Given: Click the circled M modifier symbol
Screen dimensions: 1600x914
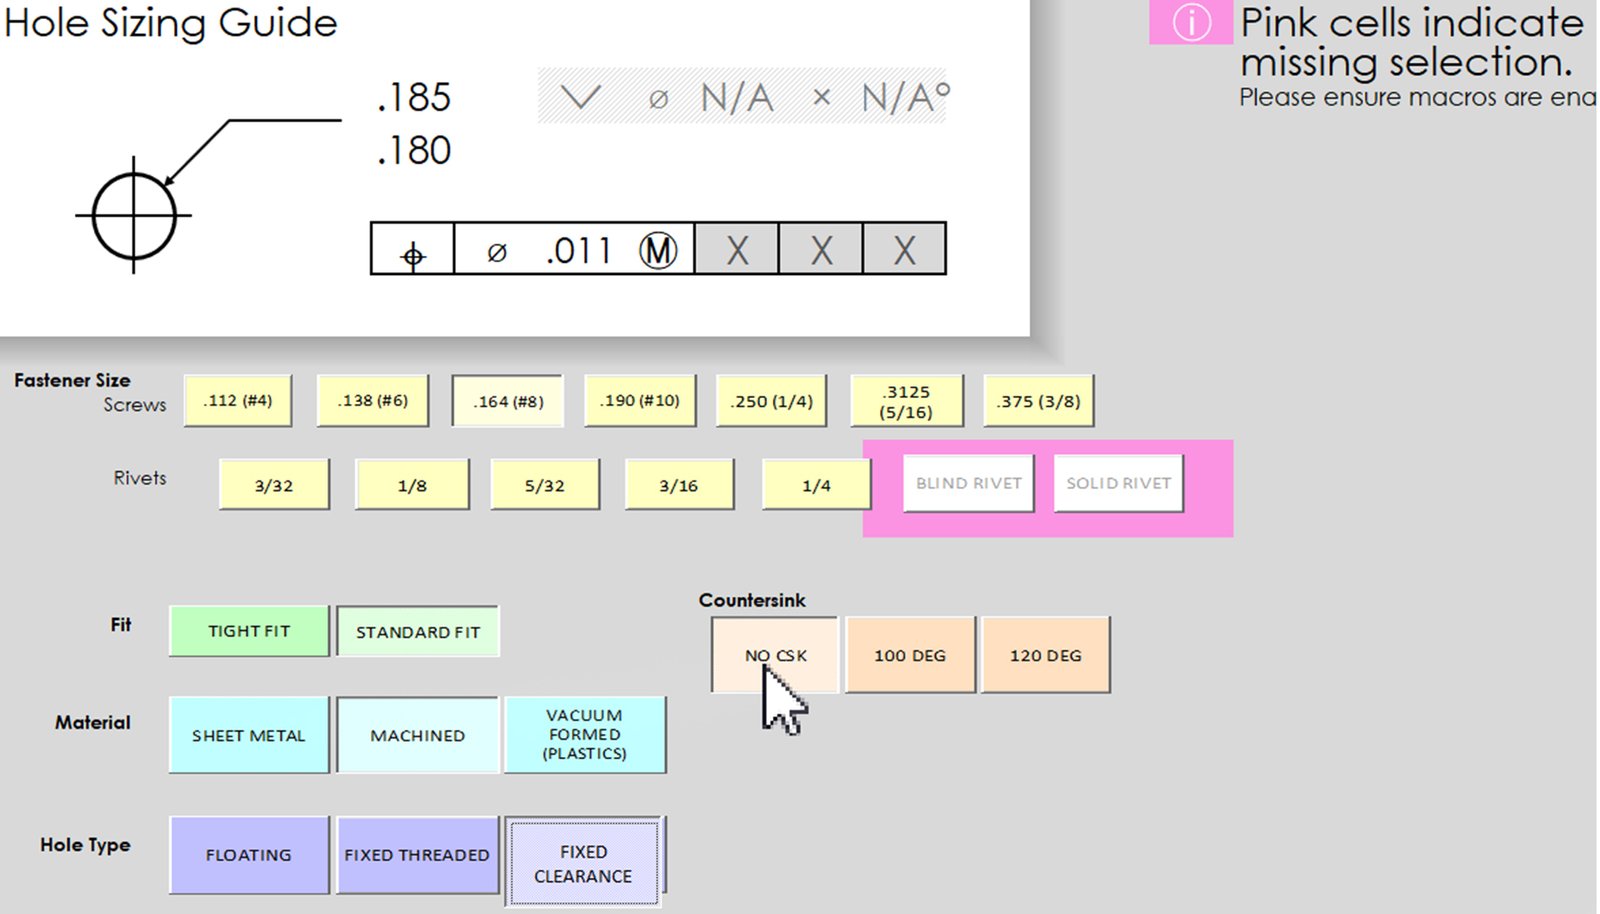Looking at the screenshot, I should click(658, 249).
